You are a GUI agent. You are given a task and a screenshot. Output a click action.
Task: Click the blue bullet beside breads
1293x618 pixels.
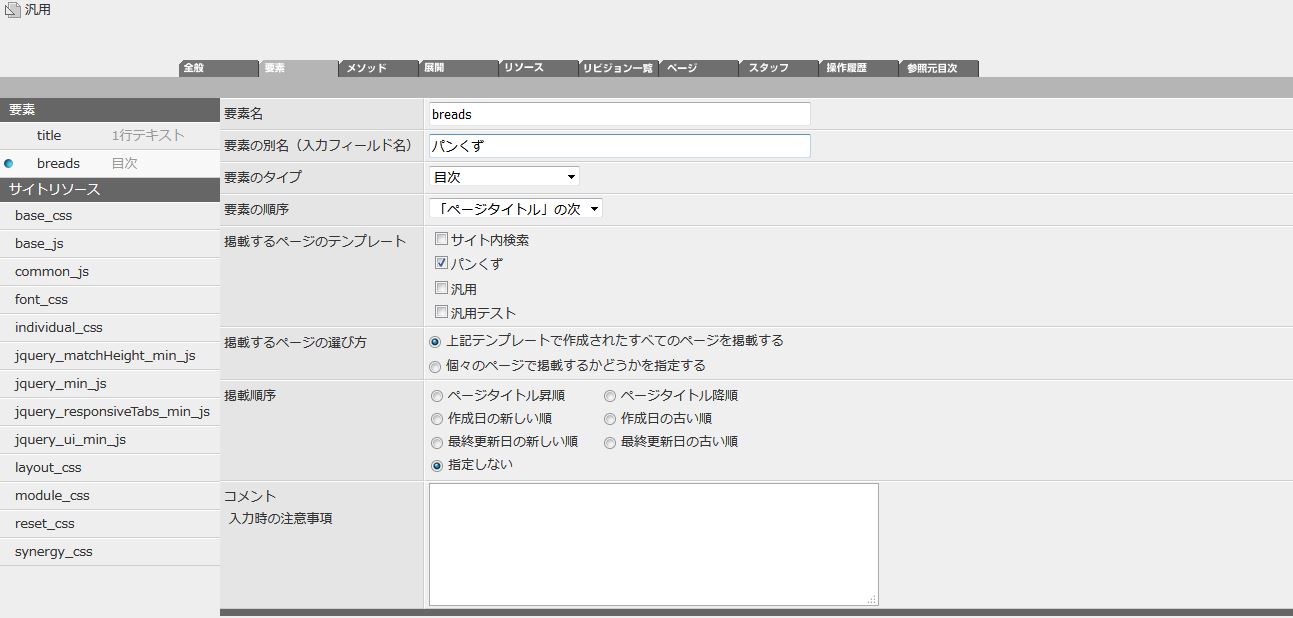9,163
